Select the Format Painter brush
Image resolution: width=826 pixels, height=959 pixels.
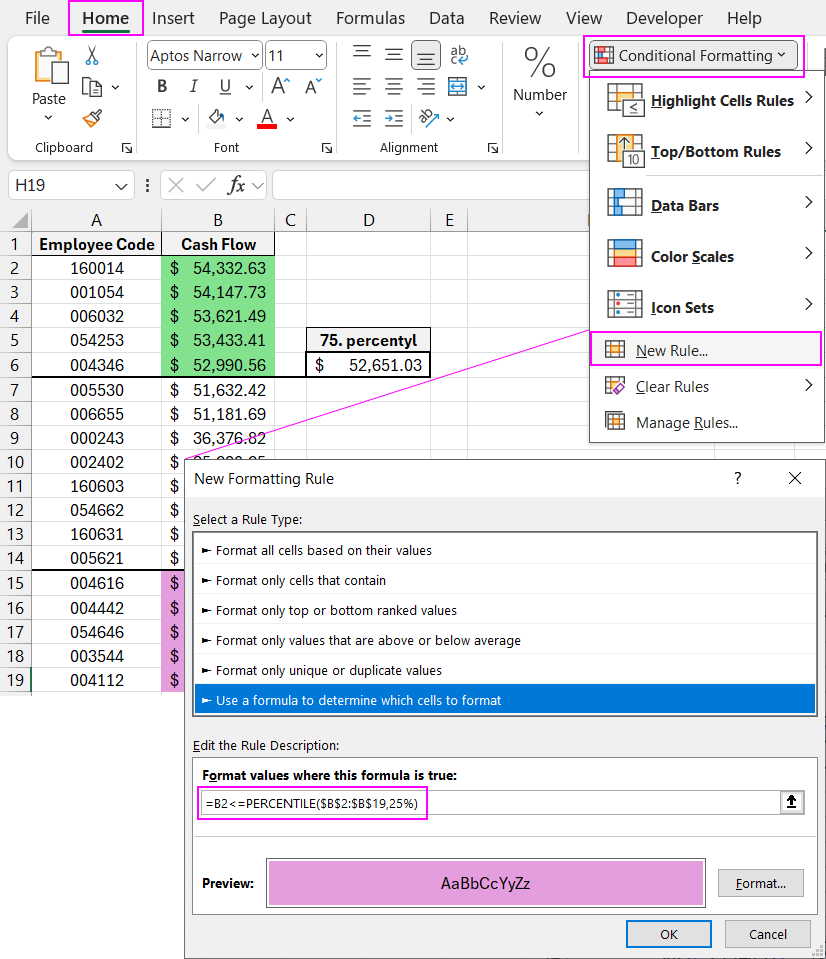[92, 119]
